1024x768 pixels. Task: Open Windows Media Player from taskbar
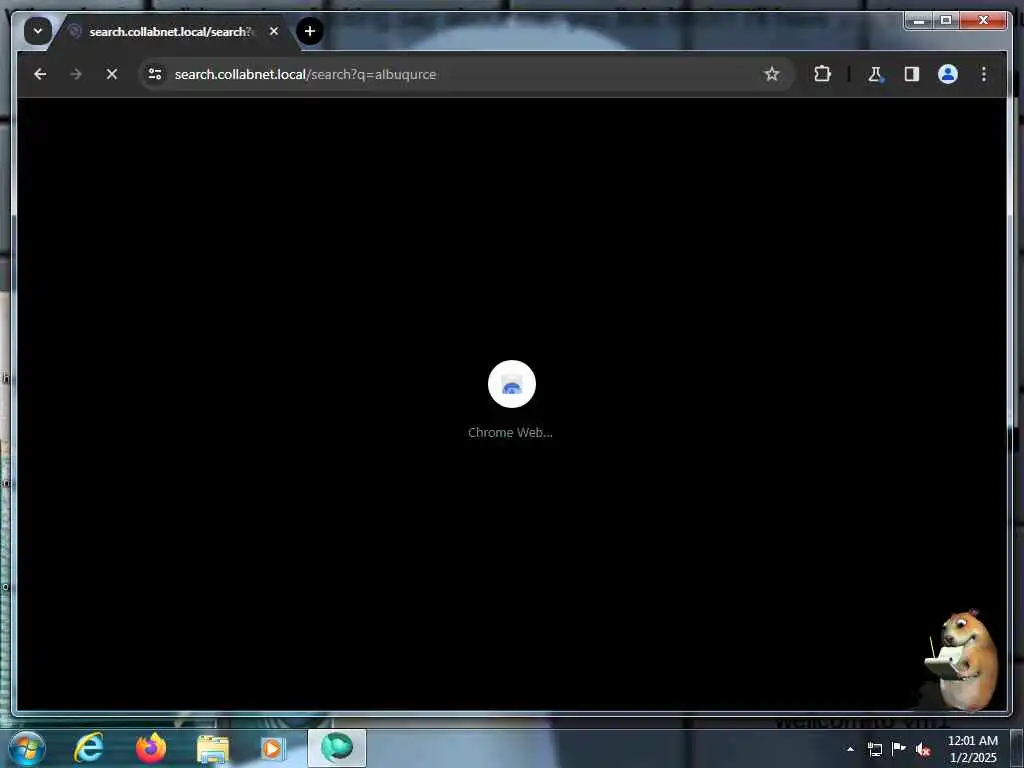(272, 748)
